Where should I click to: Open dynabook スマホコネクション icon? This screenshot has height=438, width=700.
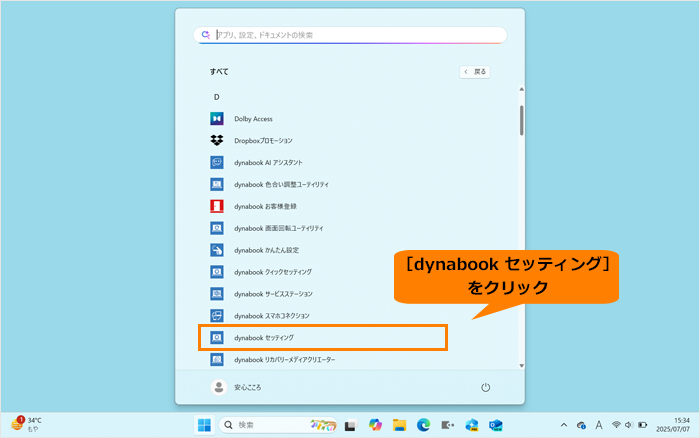(217, 316)
